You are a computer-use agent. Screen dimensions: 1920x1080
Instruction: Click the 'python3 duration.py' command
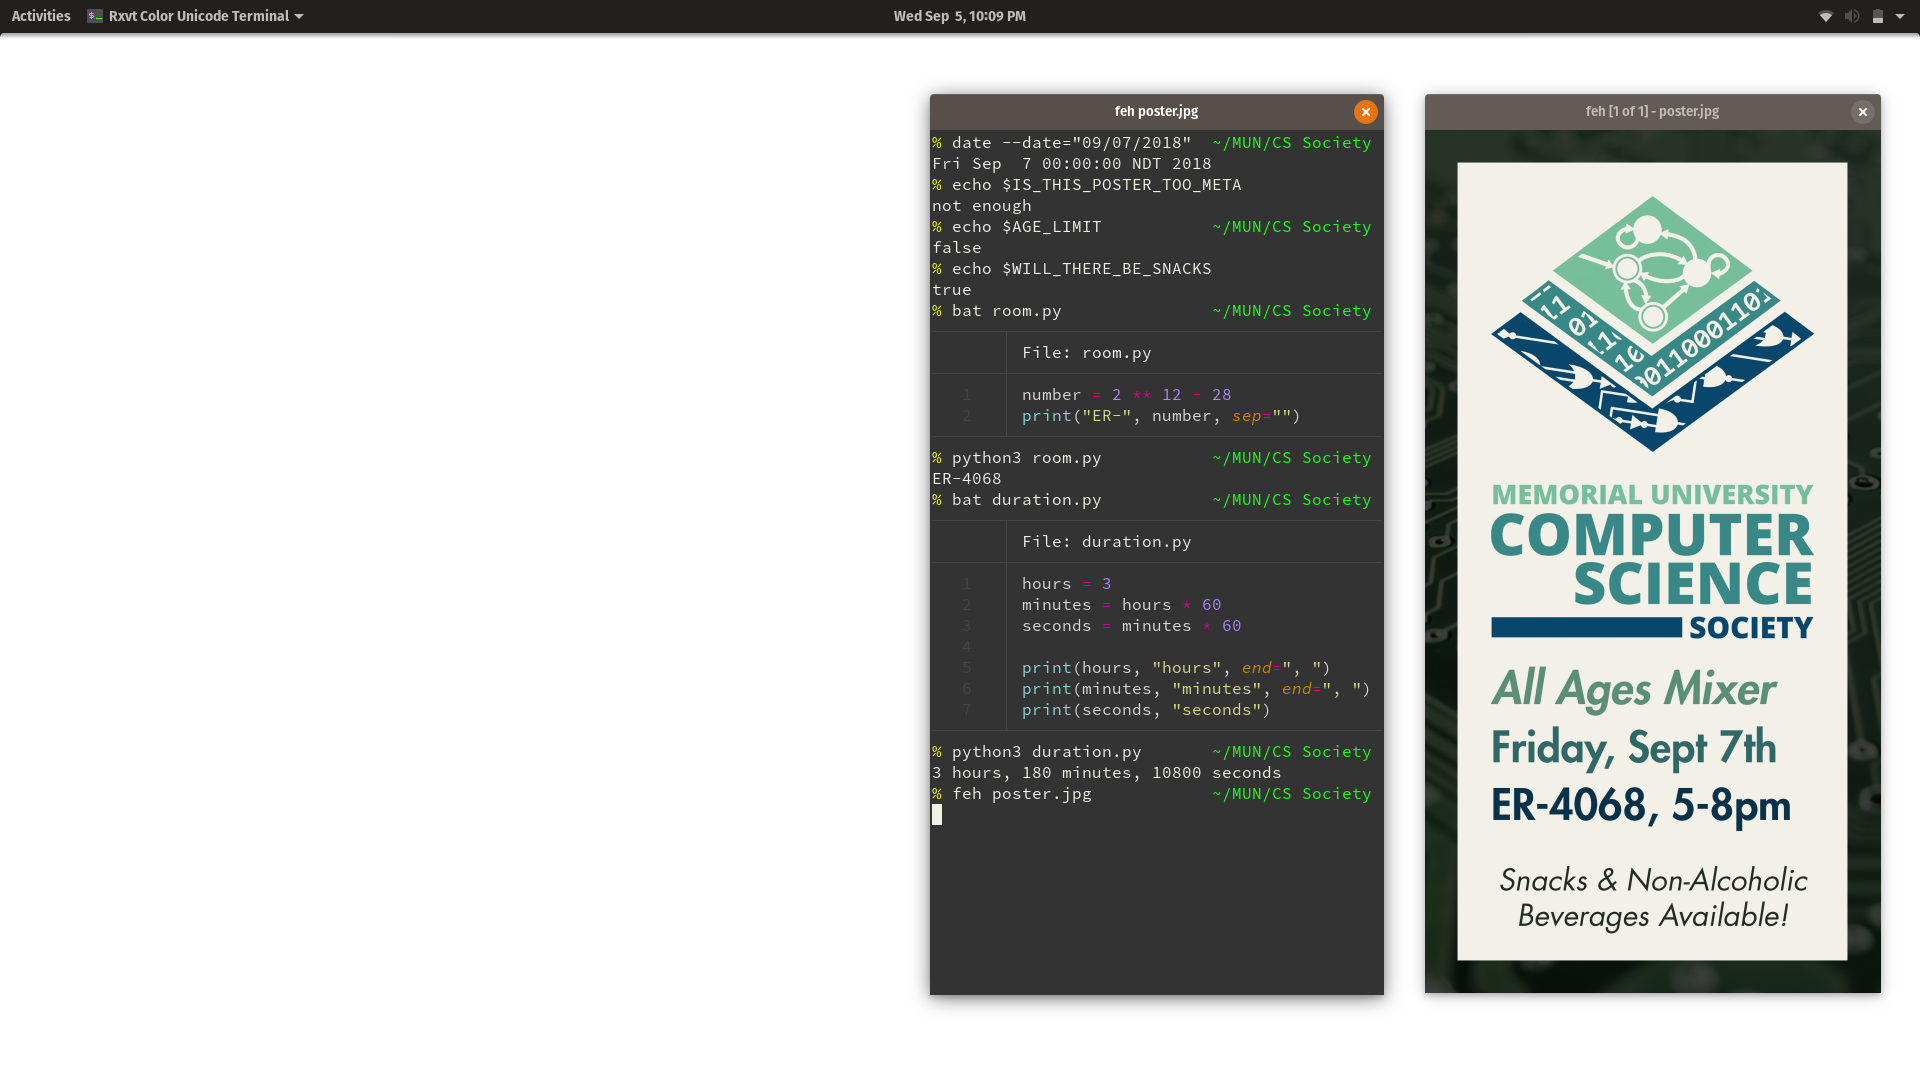(x=1046, y=752)
